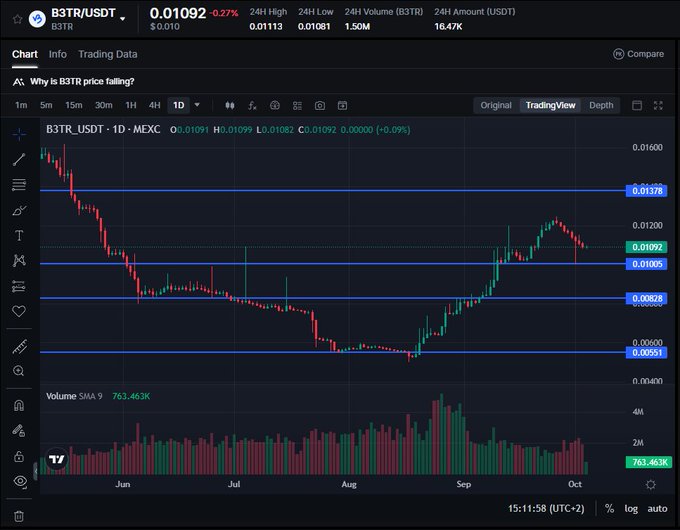The height and width of the screenshot is (530, 680).
Task: Toggle the chart layout panel icon
Action: (x=637, y=105)
